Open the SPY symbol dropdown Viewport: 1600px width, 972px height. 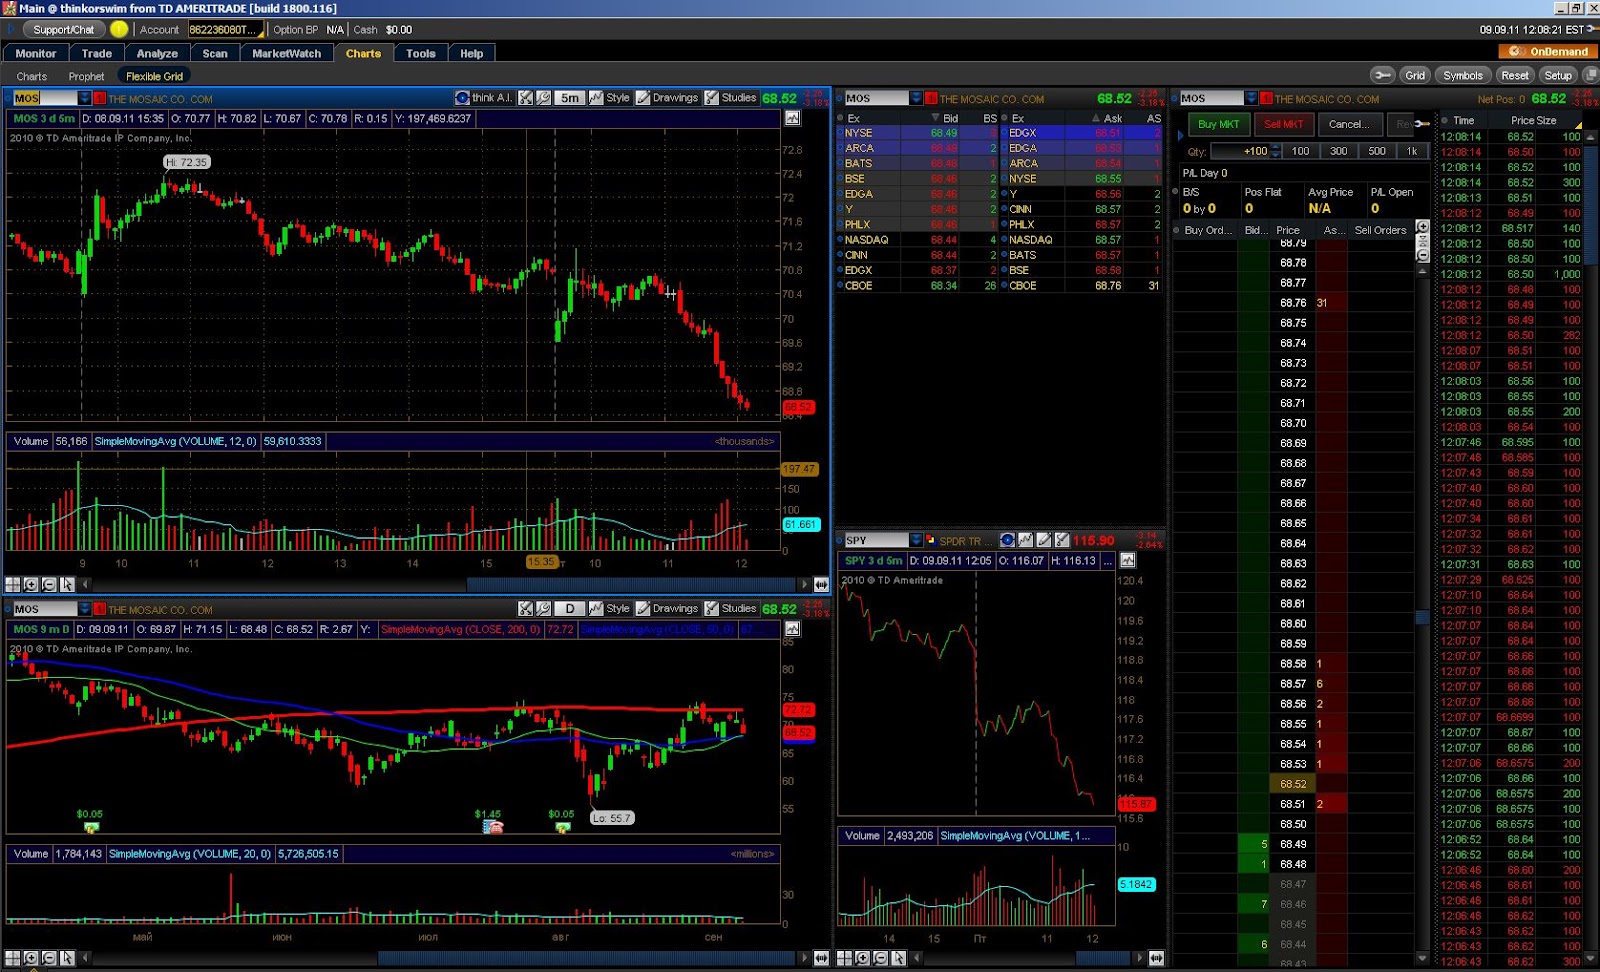[x=915, y=540]
